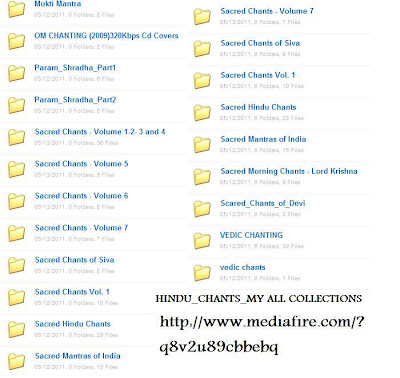Open OM CHANTING (2009)320Kbps Cd Covers link
Viewport: 400px width, 378px height.
point(106,36)
